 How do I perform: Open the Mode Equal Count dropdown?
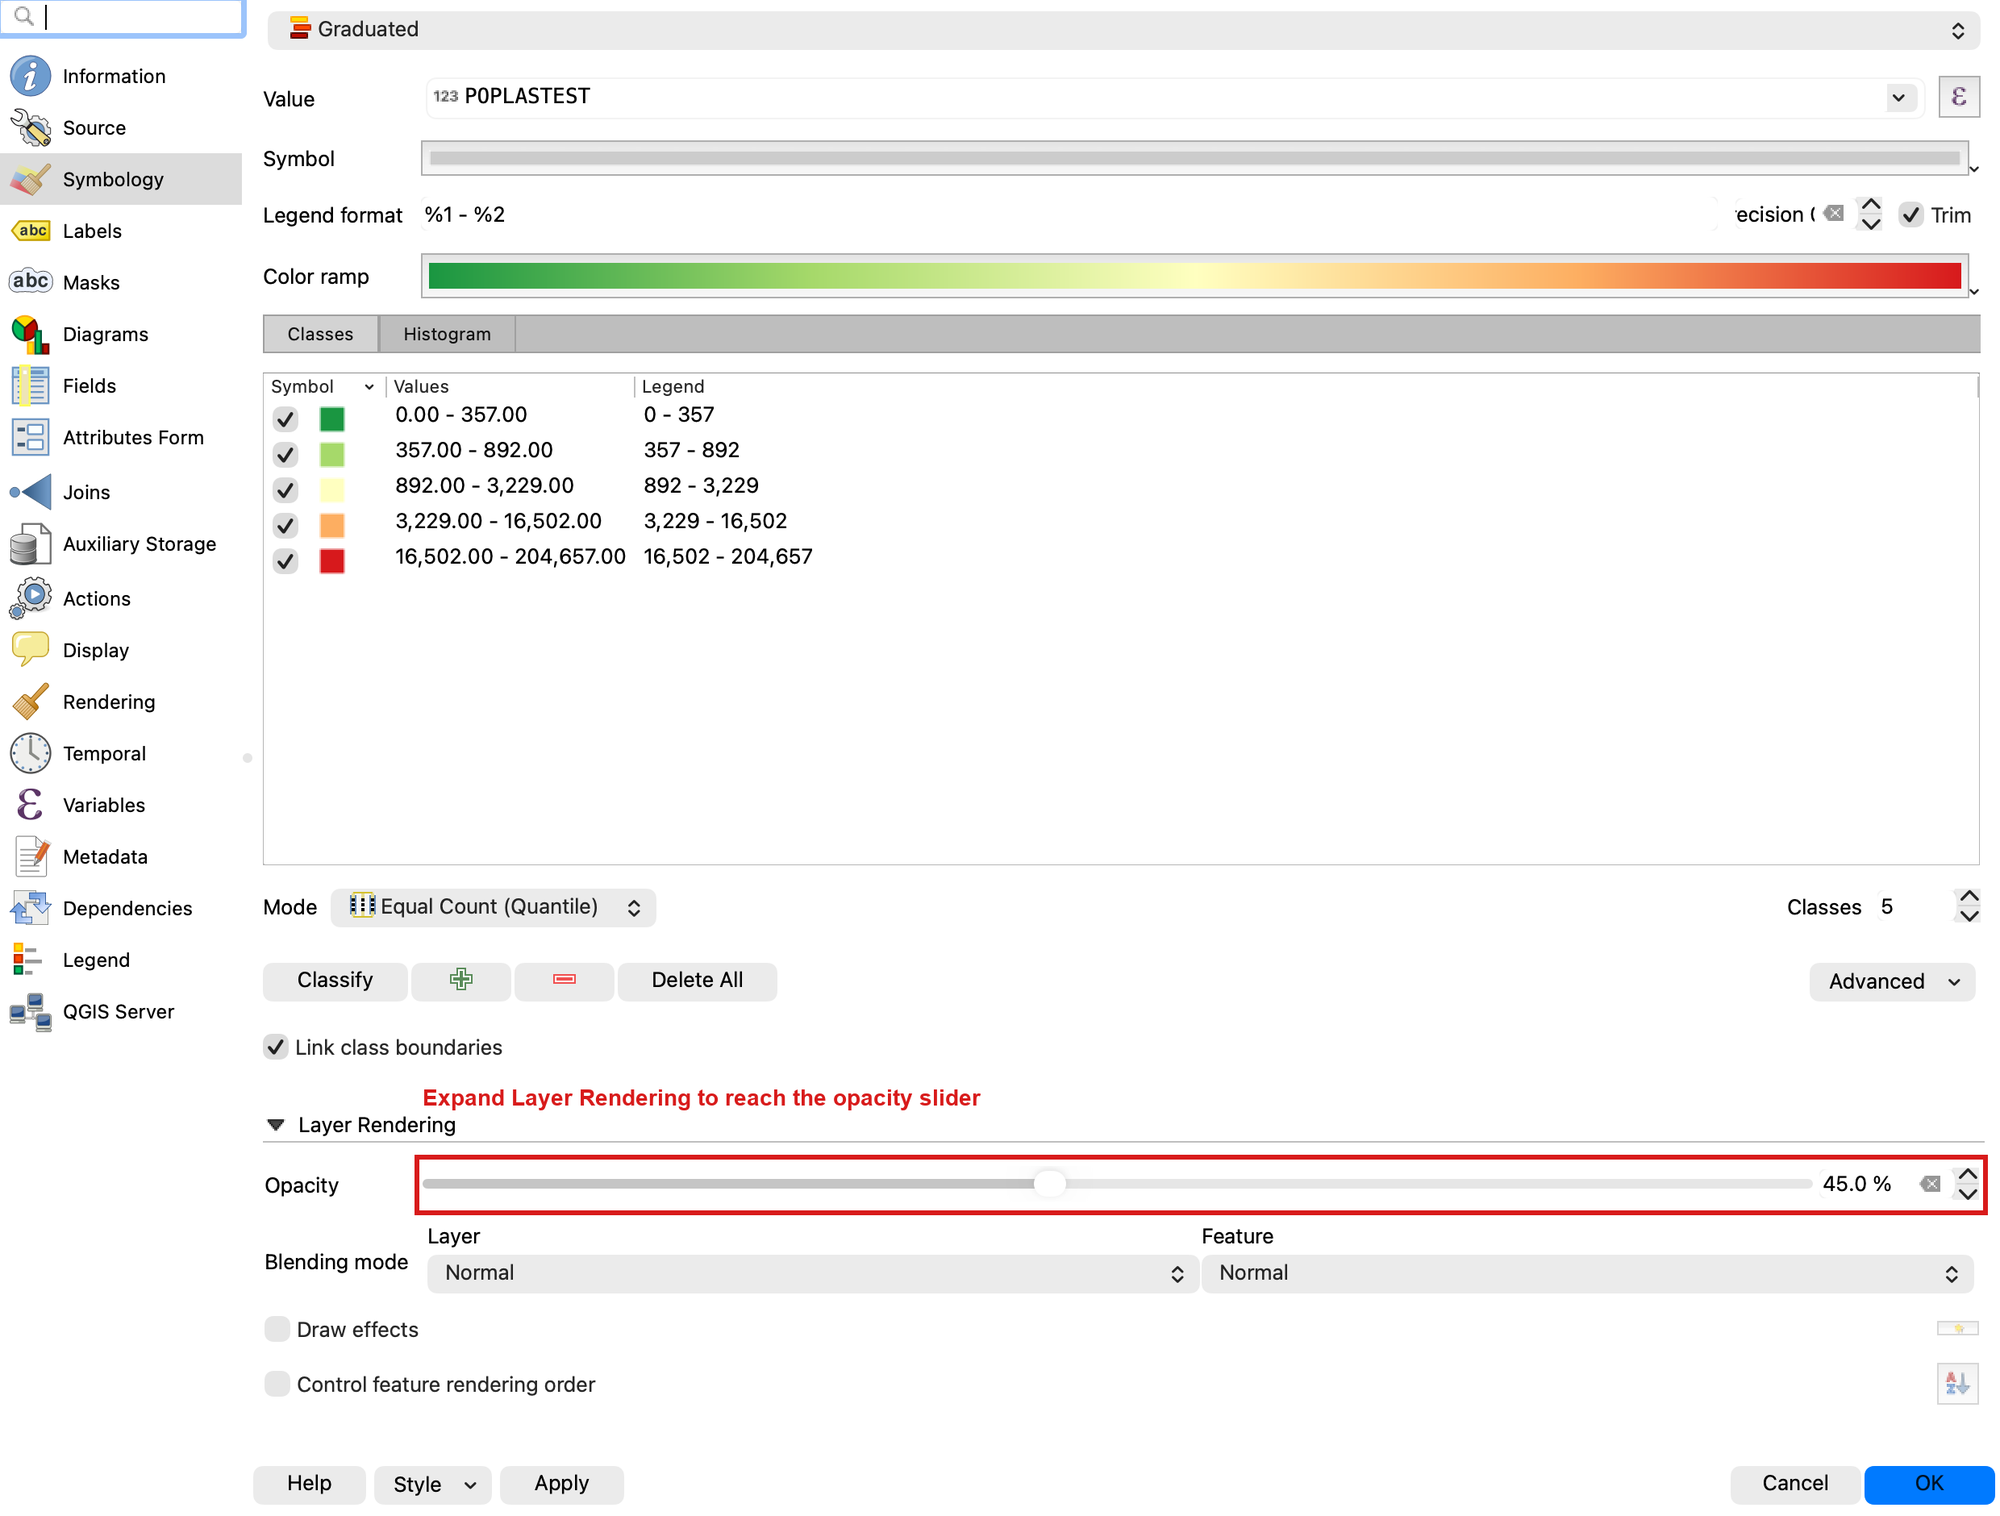(493, 907)
